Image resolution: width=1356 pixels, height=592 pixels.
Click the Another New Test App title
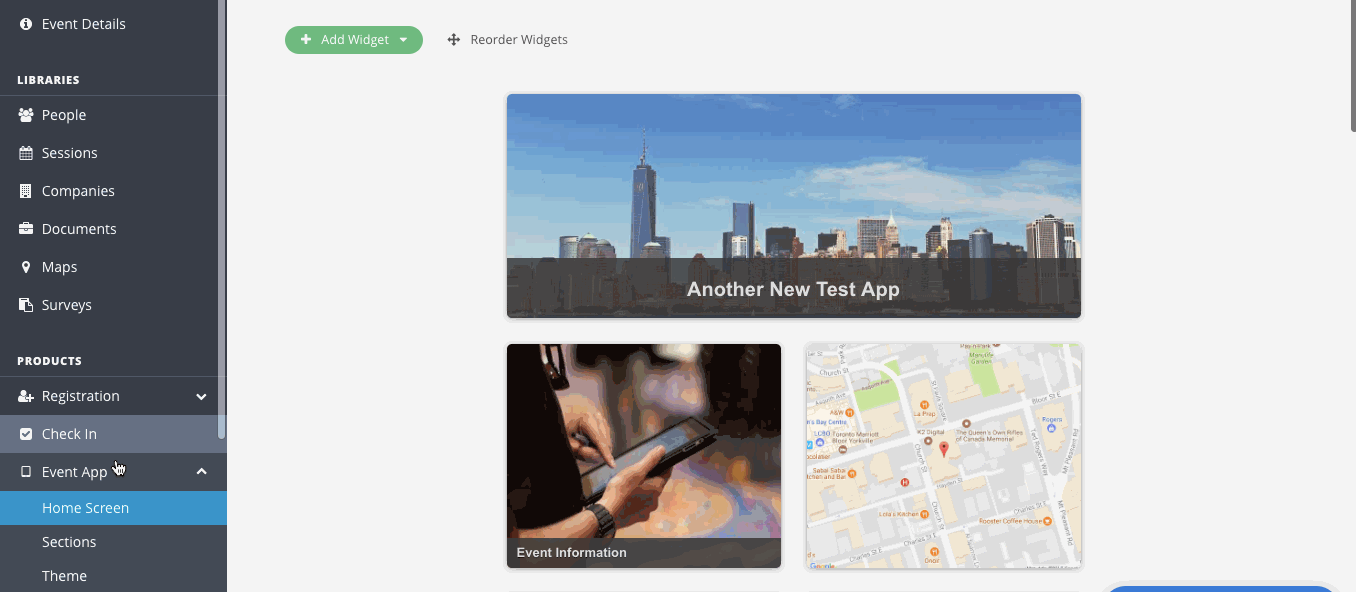793,290
